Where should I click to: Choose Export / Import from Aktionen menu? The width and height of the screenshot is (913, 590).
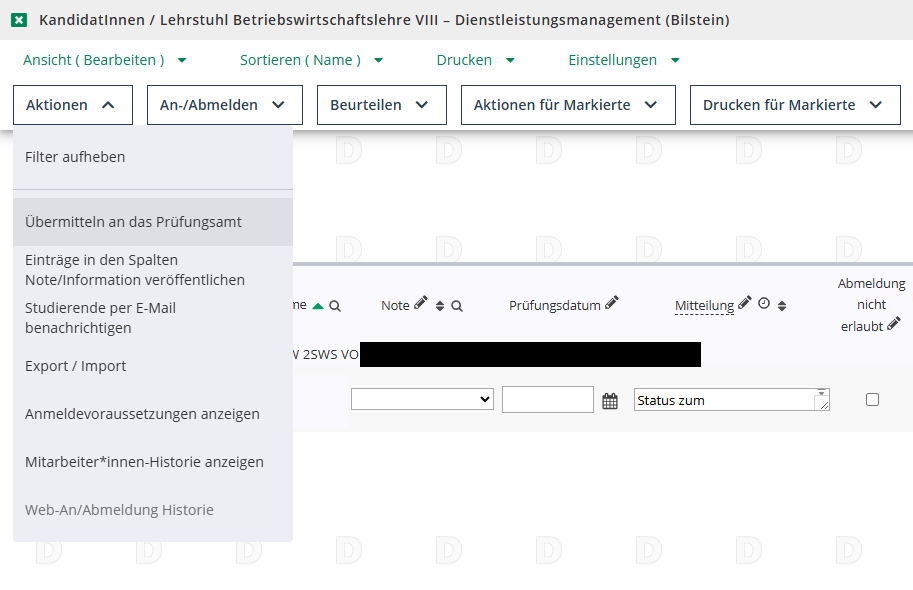tap(76, 366)
